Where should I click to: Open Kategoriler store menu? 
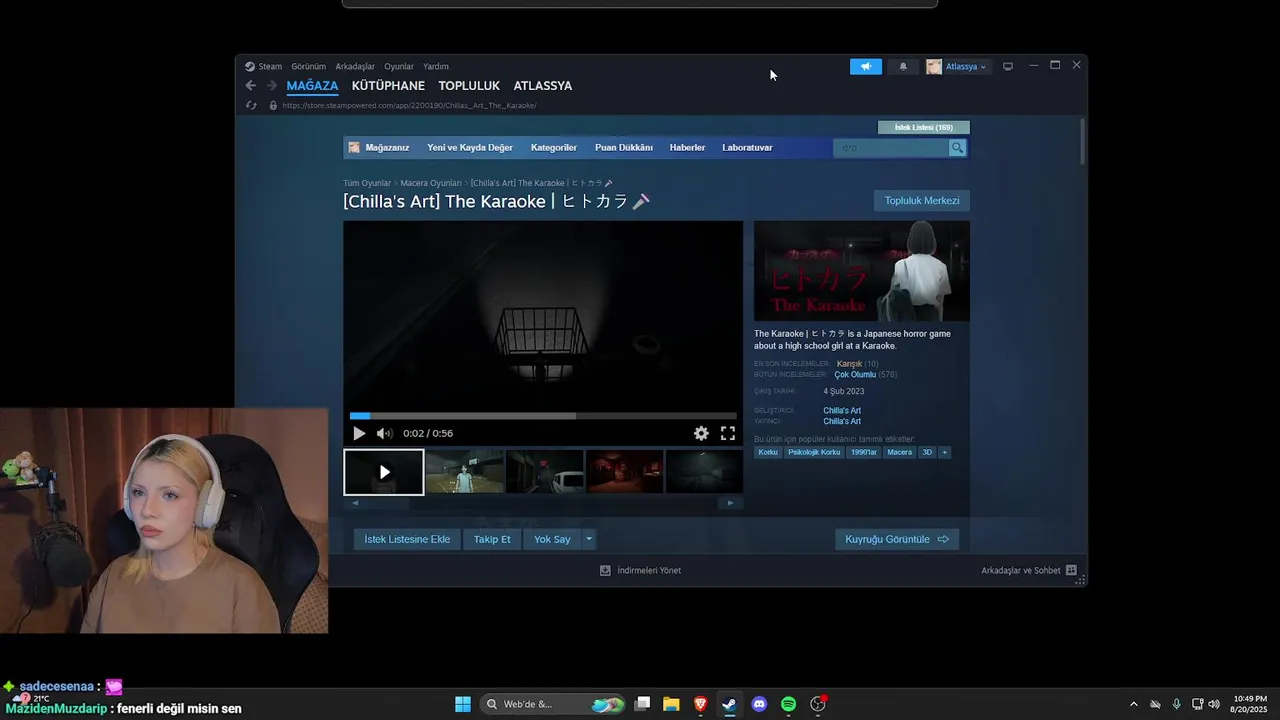point(554,148)
